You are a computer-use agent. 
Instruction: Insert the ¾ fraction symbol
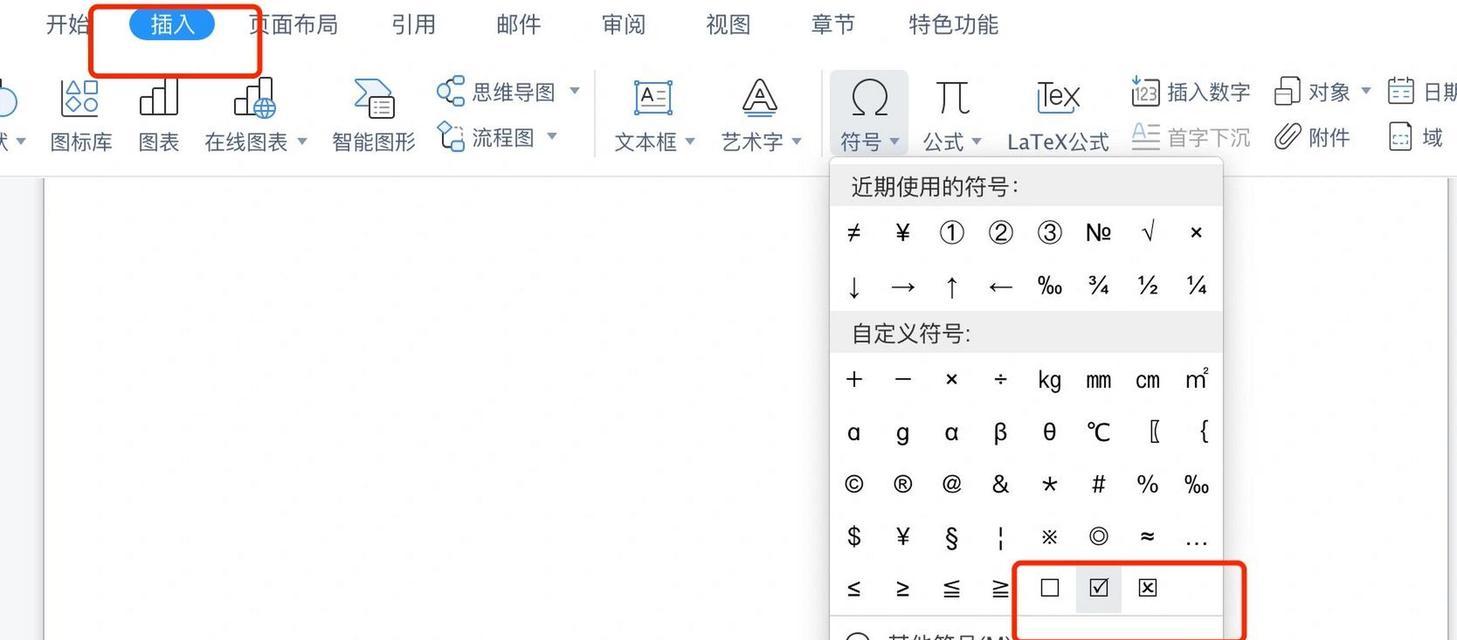click(x=1098, y=287)
